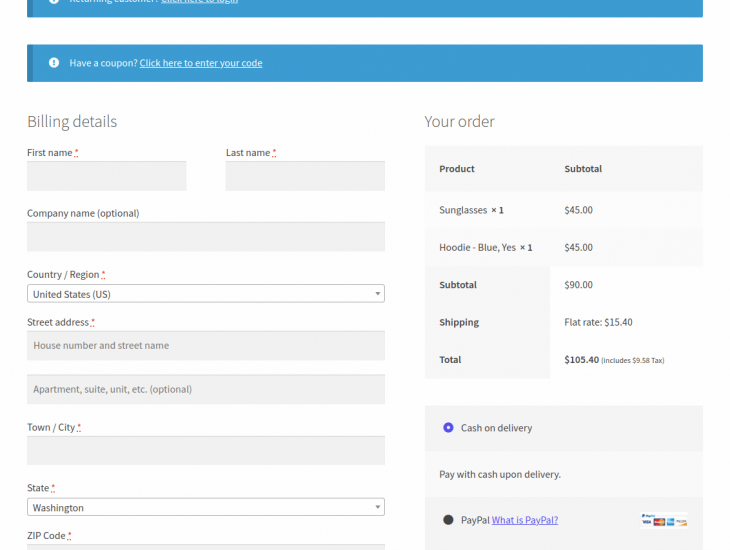Click the 'Billing details' heading

coord(72,121)
